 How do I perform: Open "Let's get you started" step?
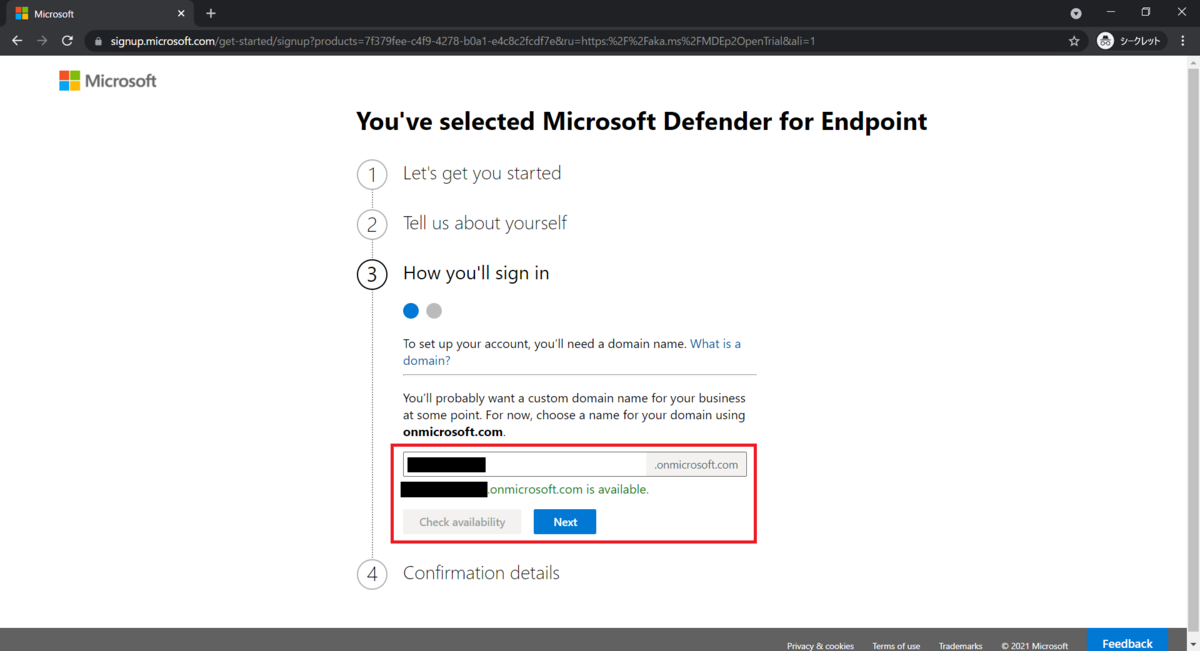(x=482, y=173)
